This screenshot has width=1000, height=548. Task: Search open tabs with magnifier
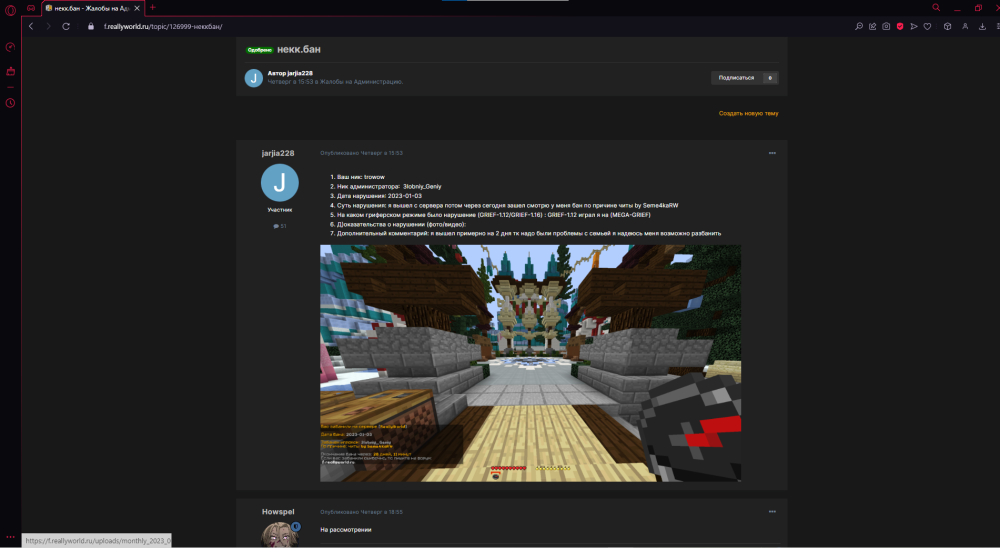pyautogui.click(x=936, y=8)
